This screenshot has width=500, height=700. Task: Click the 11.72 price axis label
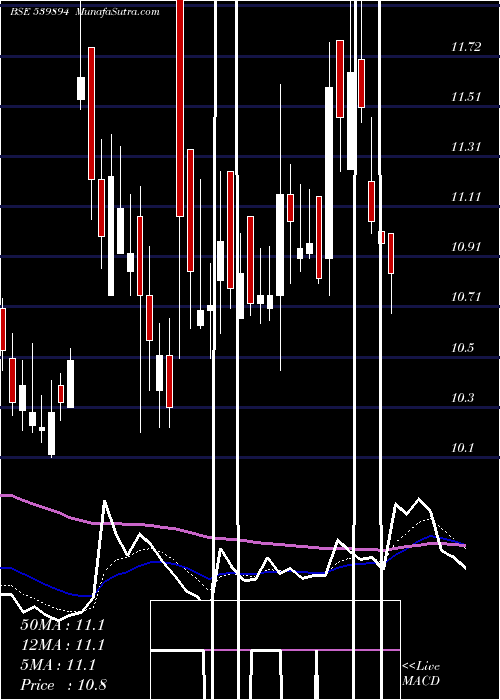[466, 46]
